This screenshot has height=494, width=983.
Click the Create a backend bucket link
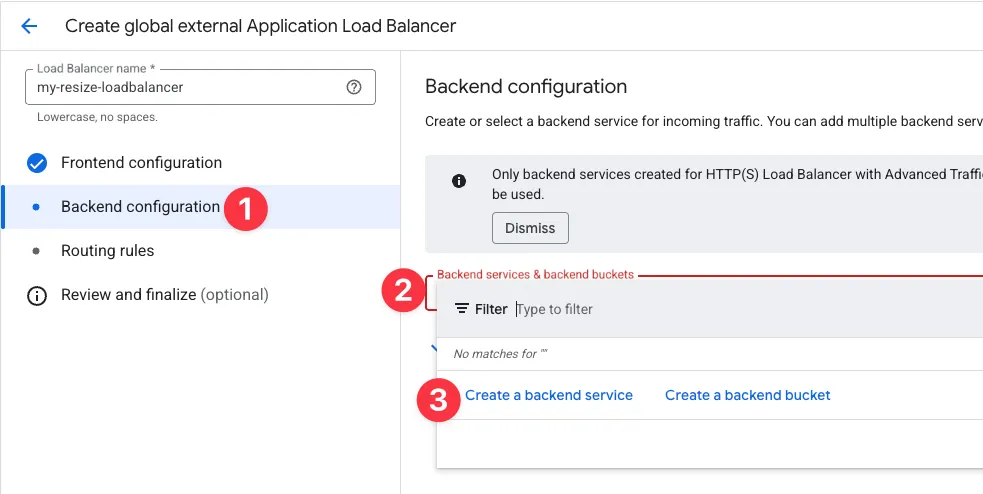pyautogui.click(x=748, y=395)
